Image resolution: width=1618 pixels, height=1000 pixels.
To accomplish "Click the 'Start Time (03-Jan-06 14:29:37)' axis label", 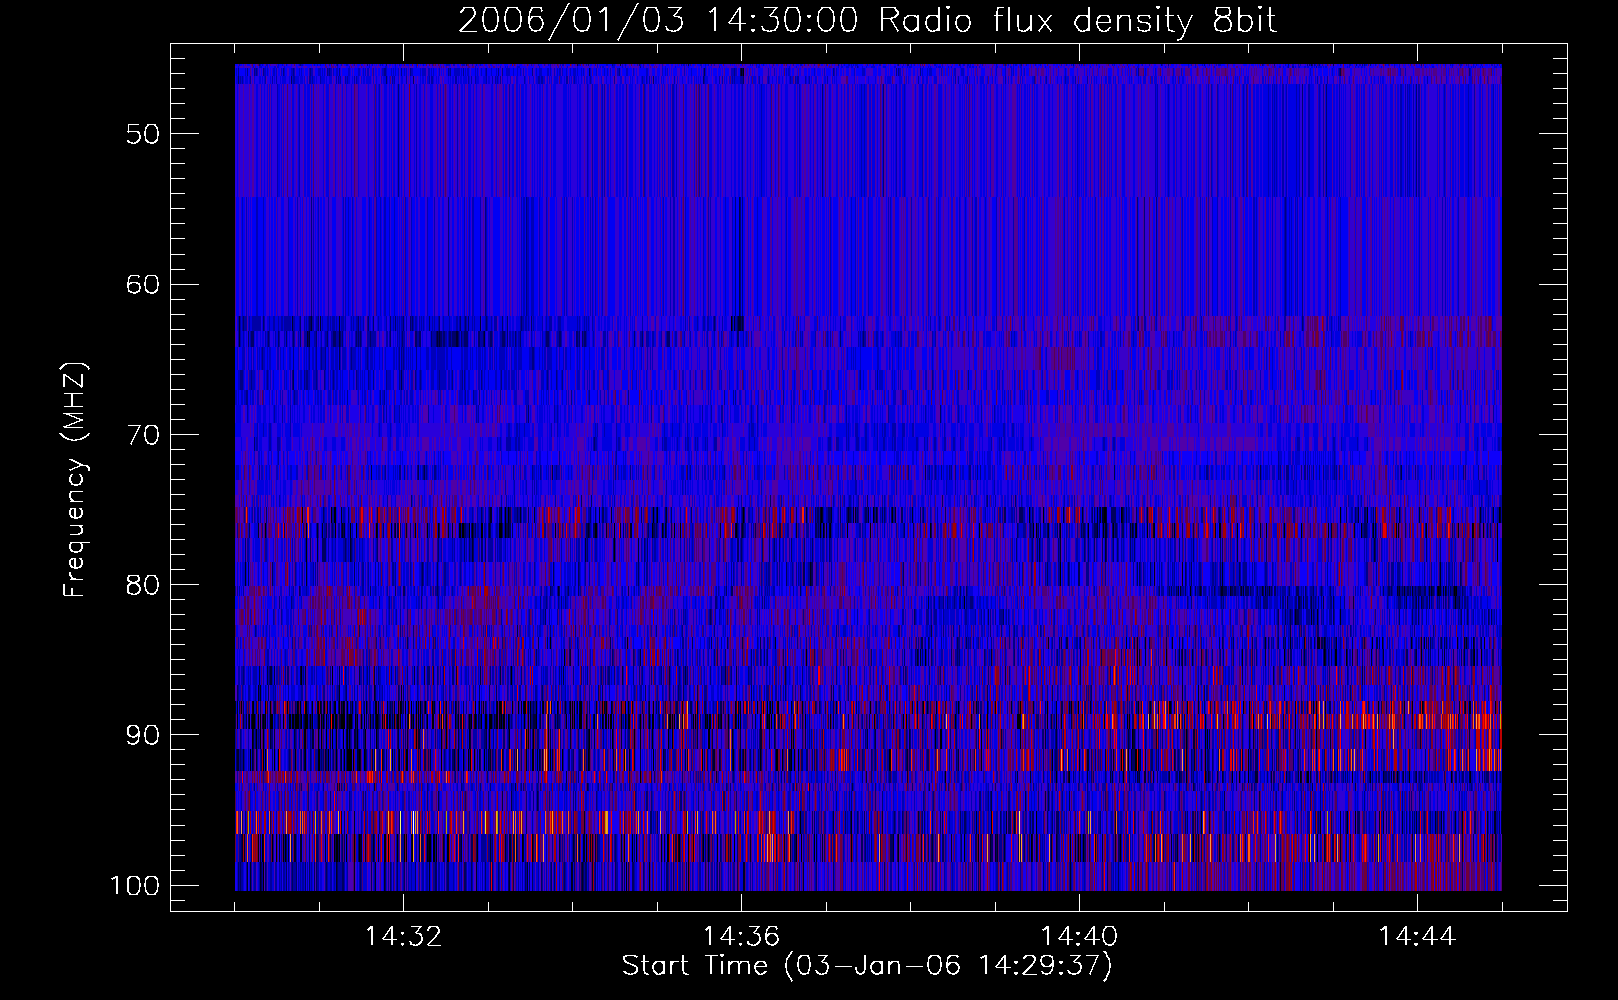I will (867, 967).
